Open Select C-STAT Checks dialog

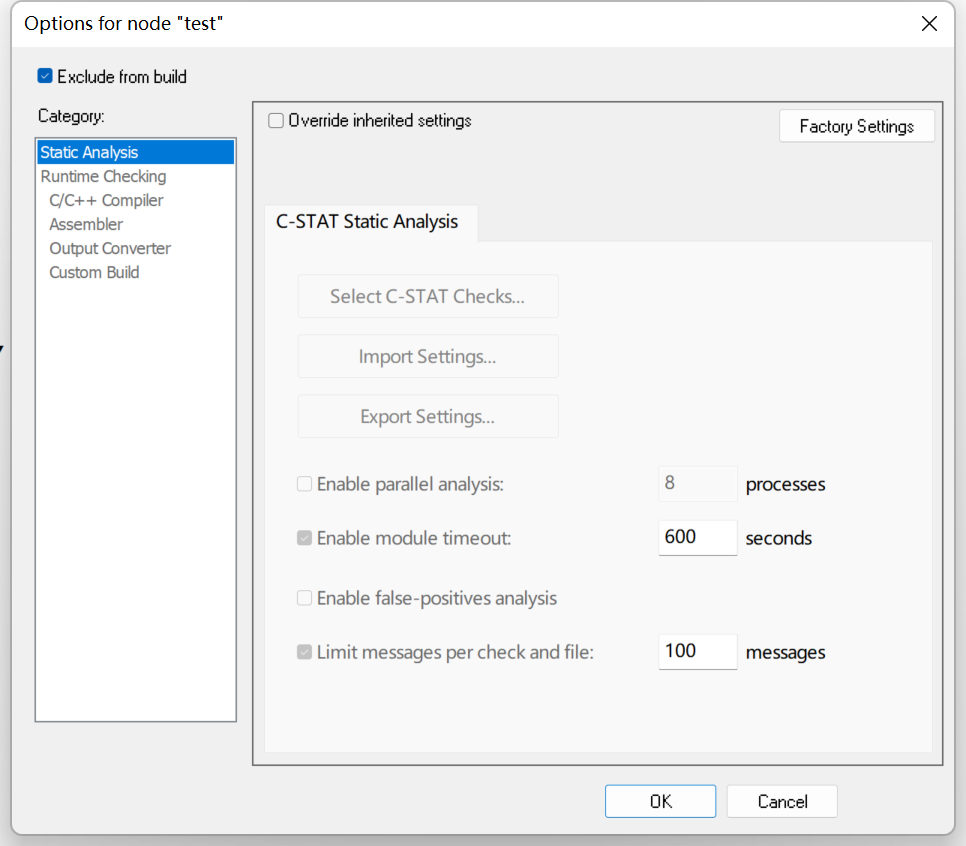coord(428,296)
